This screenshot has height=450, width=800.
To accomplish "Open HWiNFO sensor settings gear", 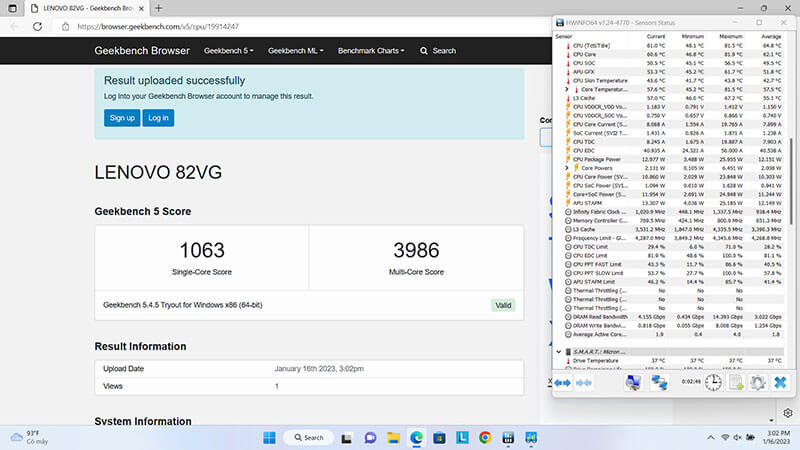I will coord(758,383).
